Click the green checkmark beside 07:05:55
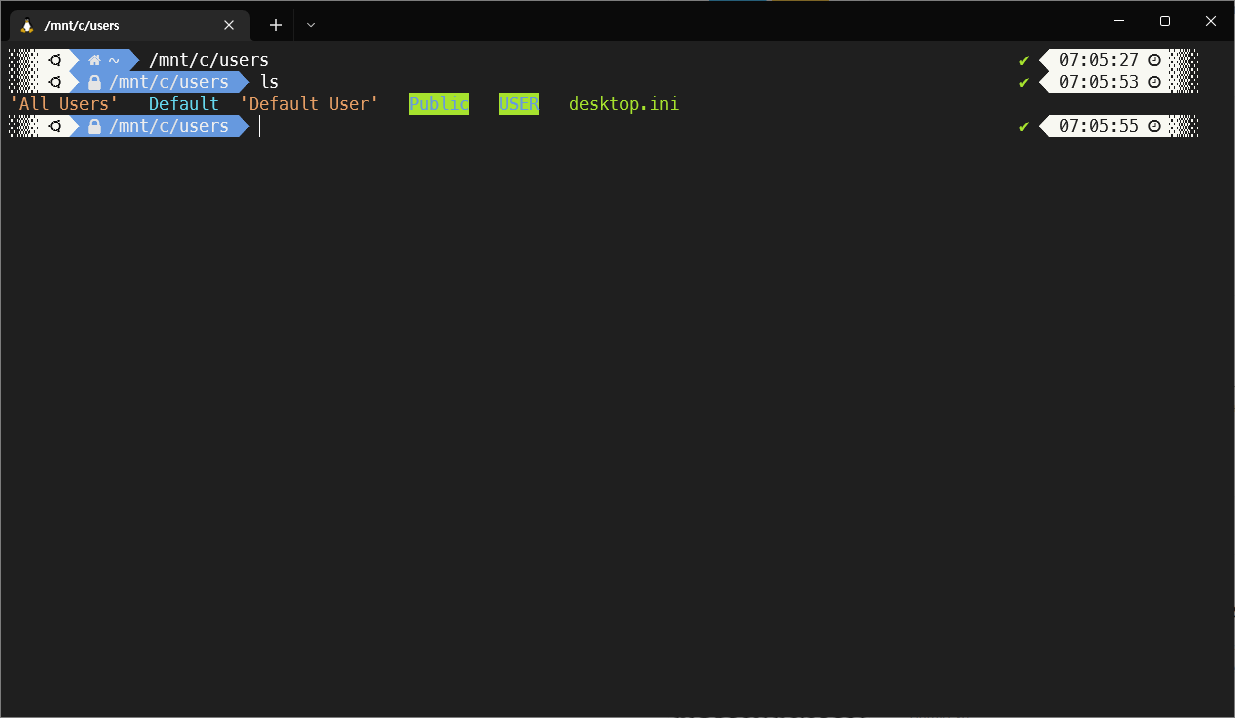Image resolution: width=1235 pixels, height=718 pixels. (x=1024, y=126)
